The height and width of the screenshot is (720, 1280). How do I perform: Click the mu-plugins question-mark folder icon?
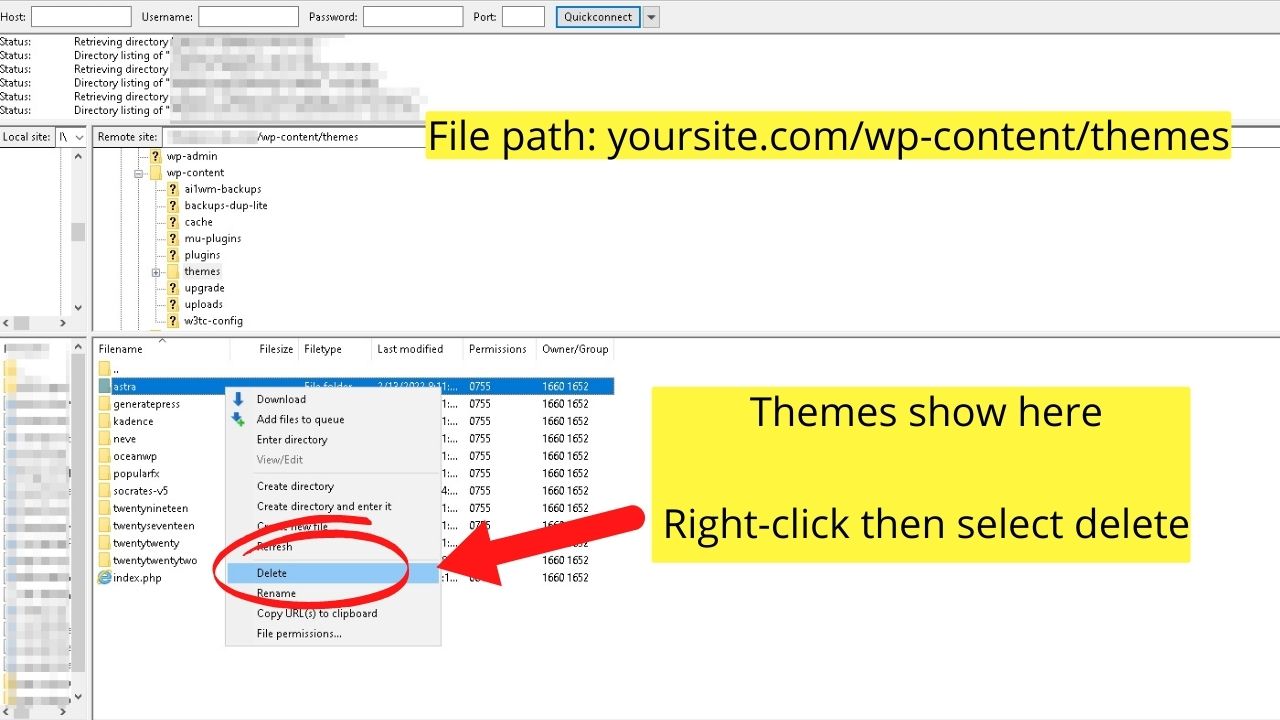tap(174, 238)
